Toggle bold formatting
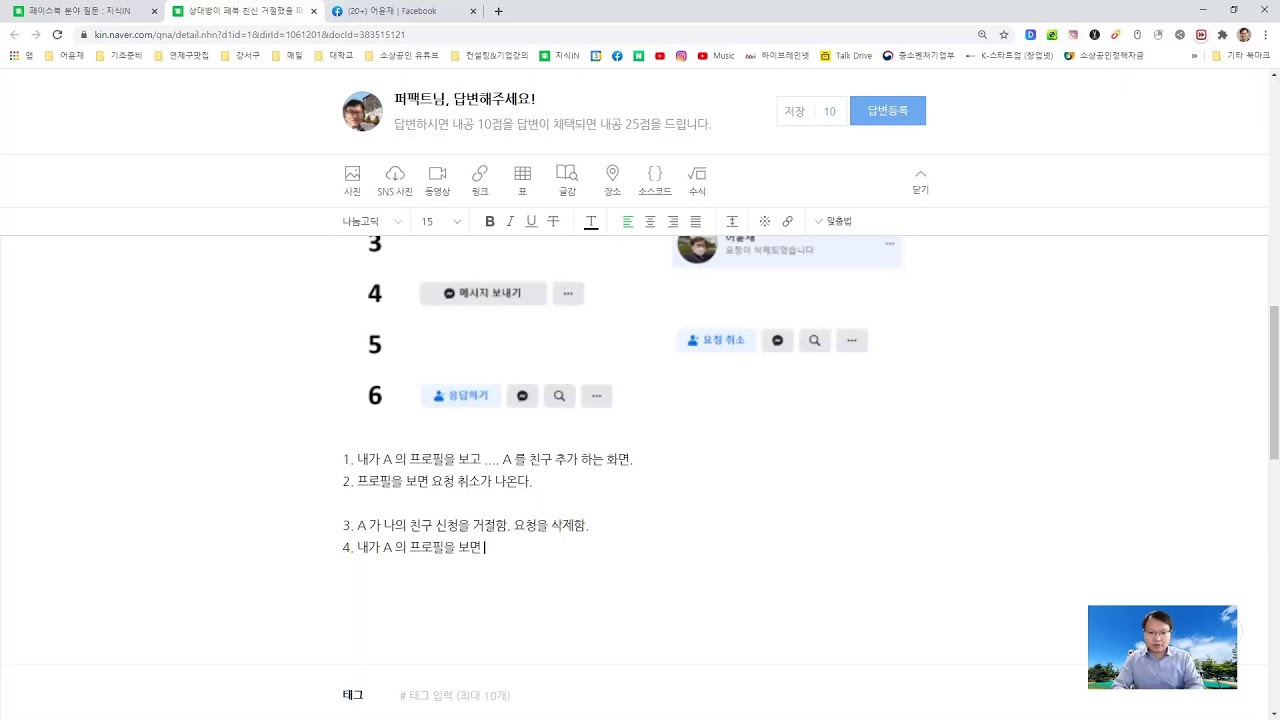1280x720 pixels. coord(489,221)
